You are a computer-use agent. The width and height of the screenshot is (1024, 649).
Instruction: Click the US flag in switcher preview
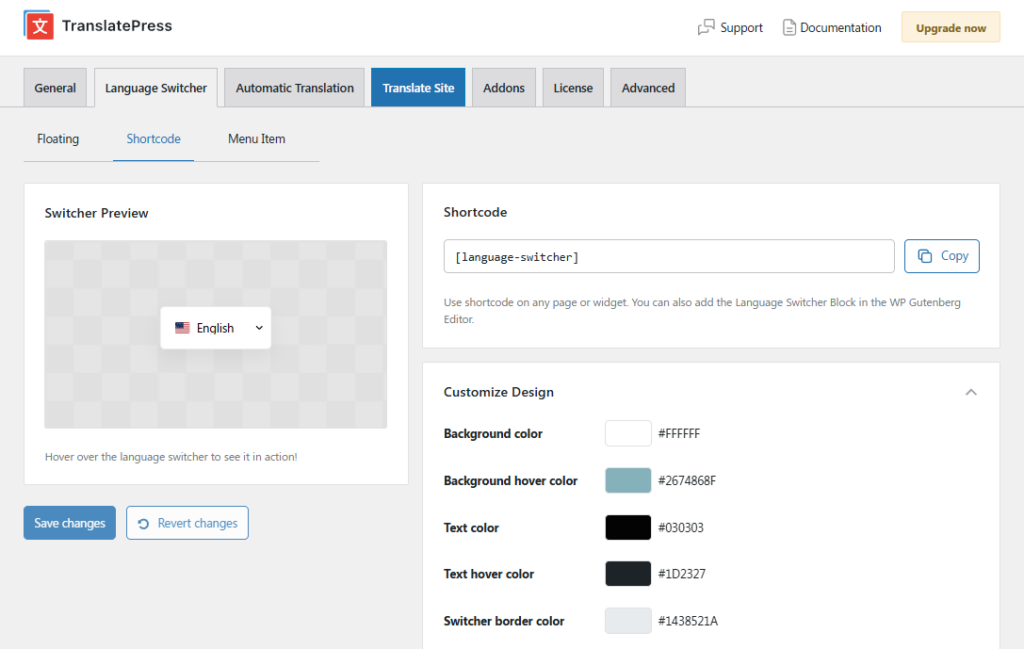pos(182,328)
